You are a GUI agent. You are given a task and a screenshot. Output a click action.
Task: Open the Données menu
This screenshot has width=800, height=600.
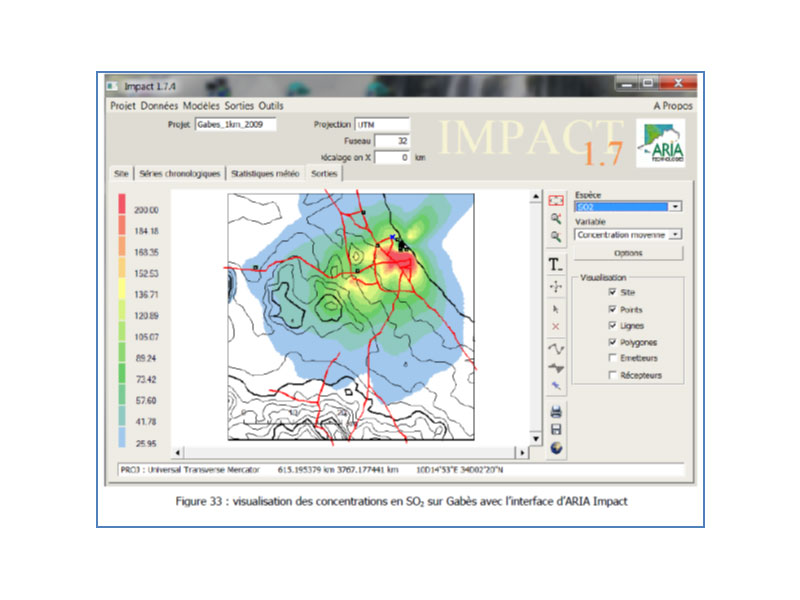click(x=159, y=106)
